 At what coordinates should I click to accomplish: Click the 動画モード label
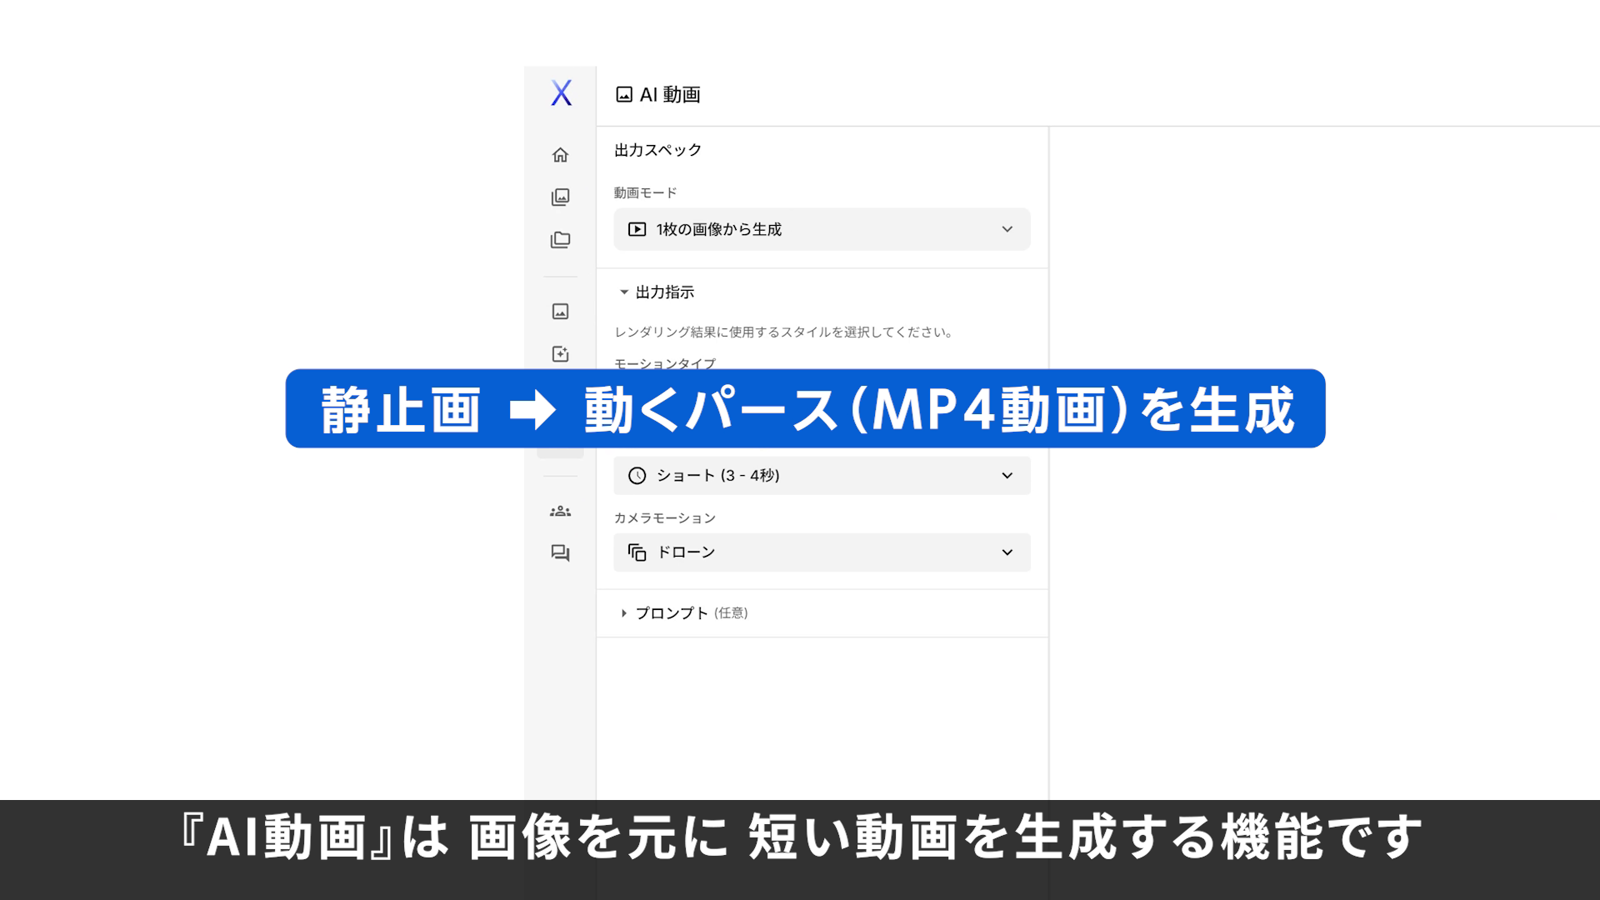coord(645,193)
